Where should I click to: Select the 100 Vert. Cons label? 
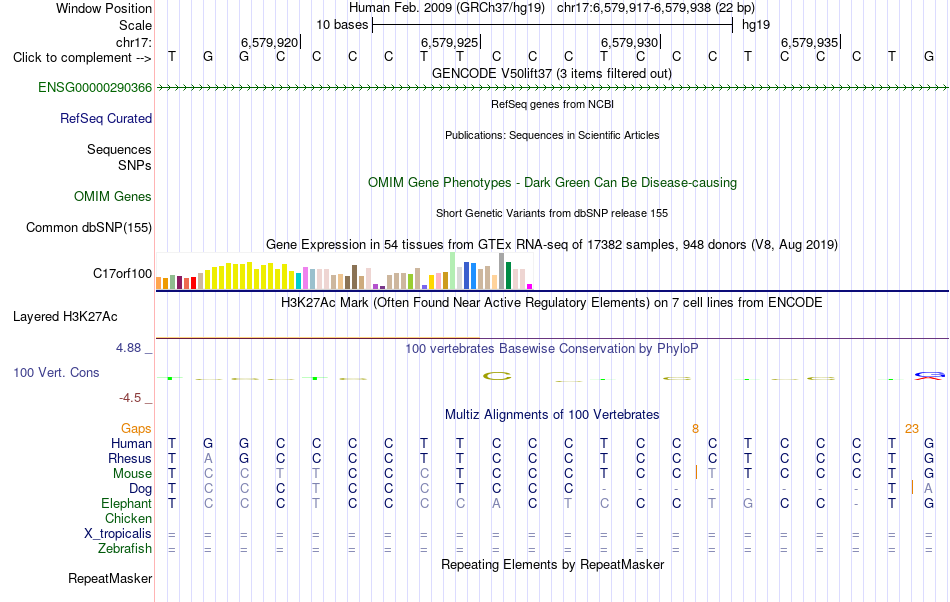pos(56,373)
